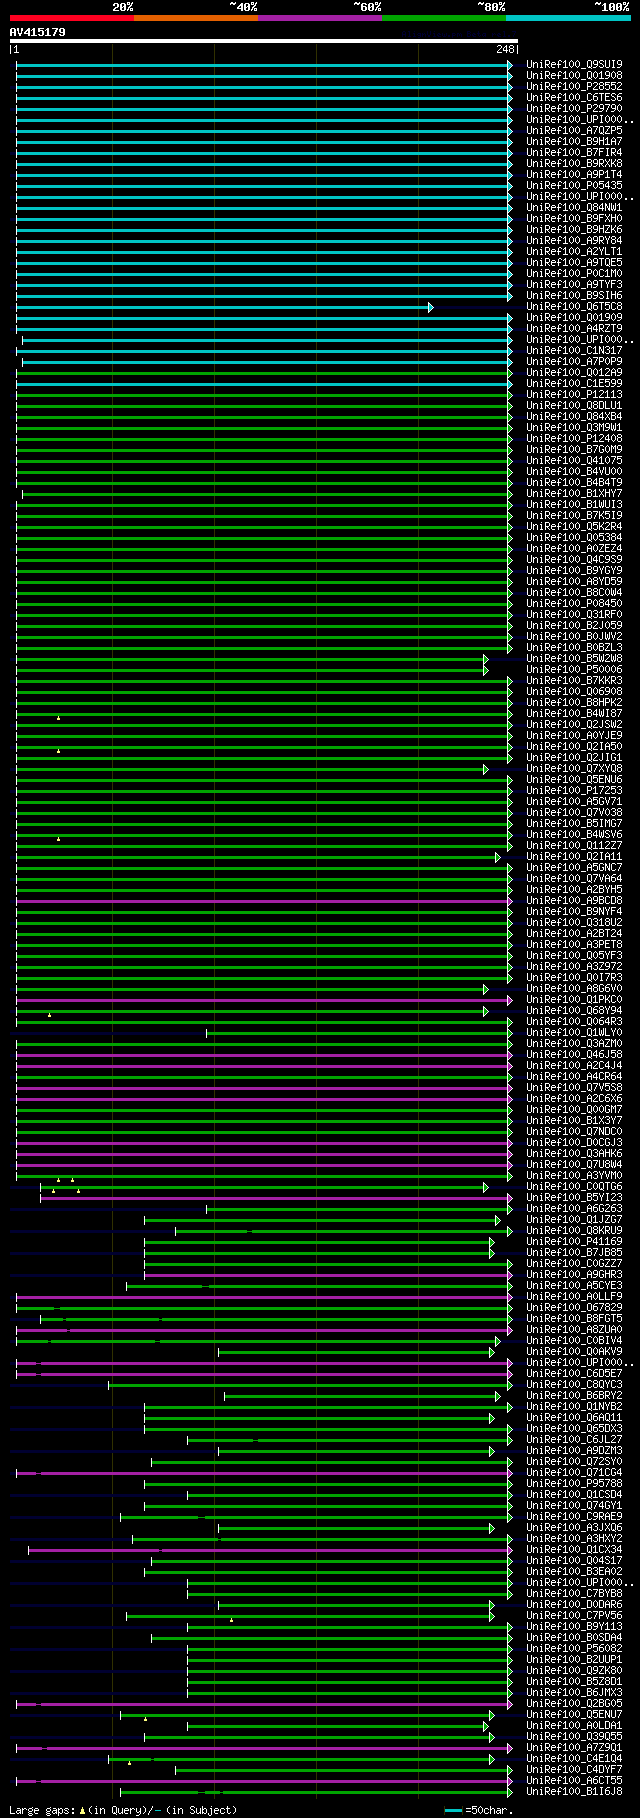Viewport: 640px width, 1818px height.
Task: Select the query name AV415179
Action: 37,32
